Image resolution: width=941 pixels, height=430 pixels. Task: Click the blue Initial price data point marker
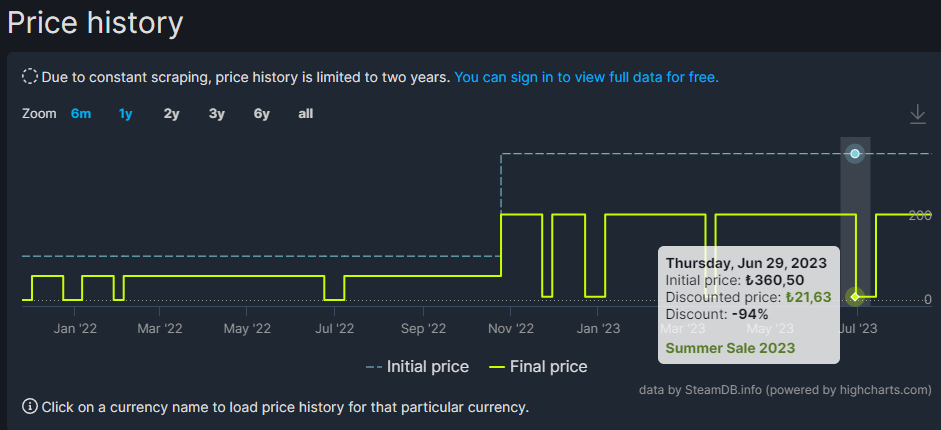coord(855,153)
